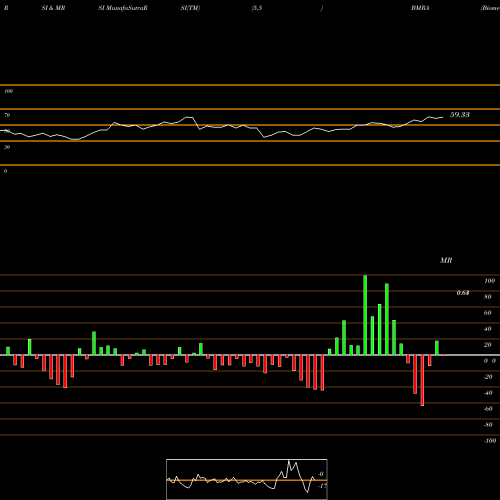Click the MR value 0.64
Image resolution: width=500 pixels, height=500 pixels.
pos(463,293)
